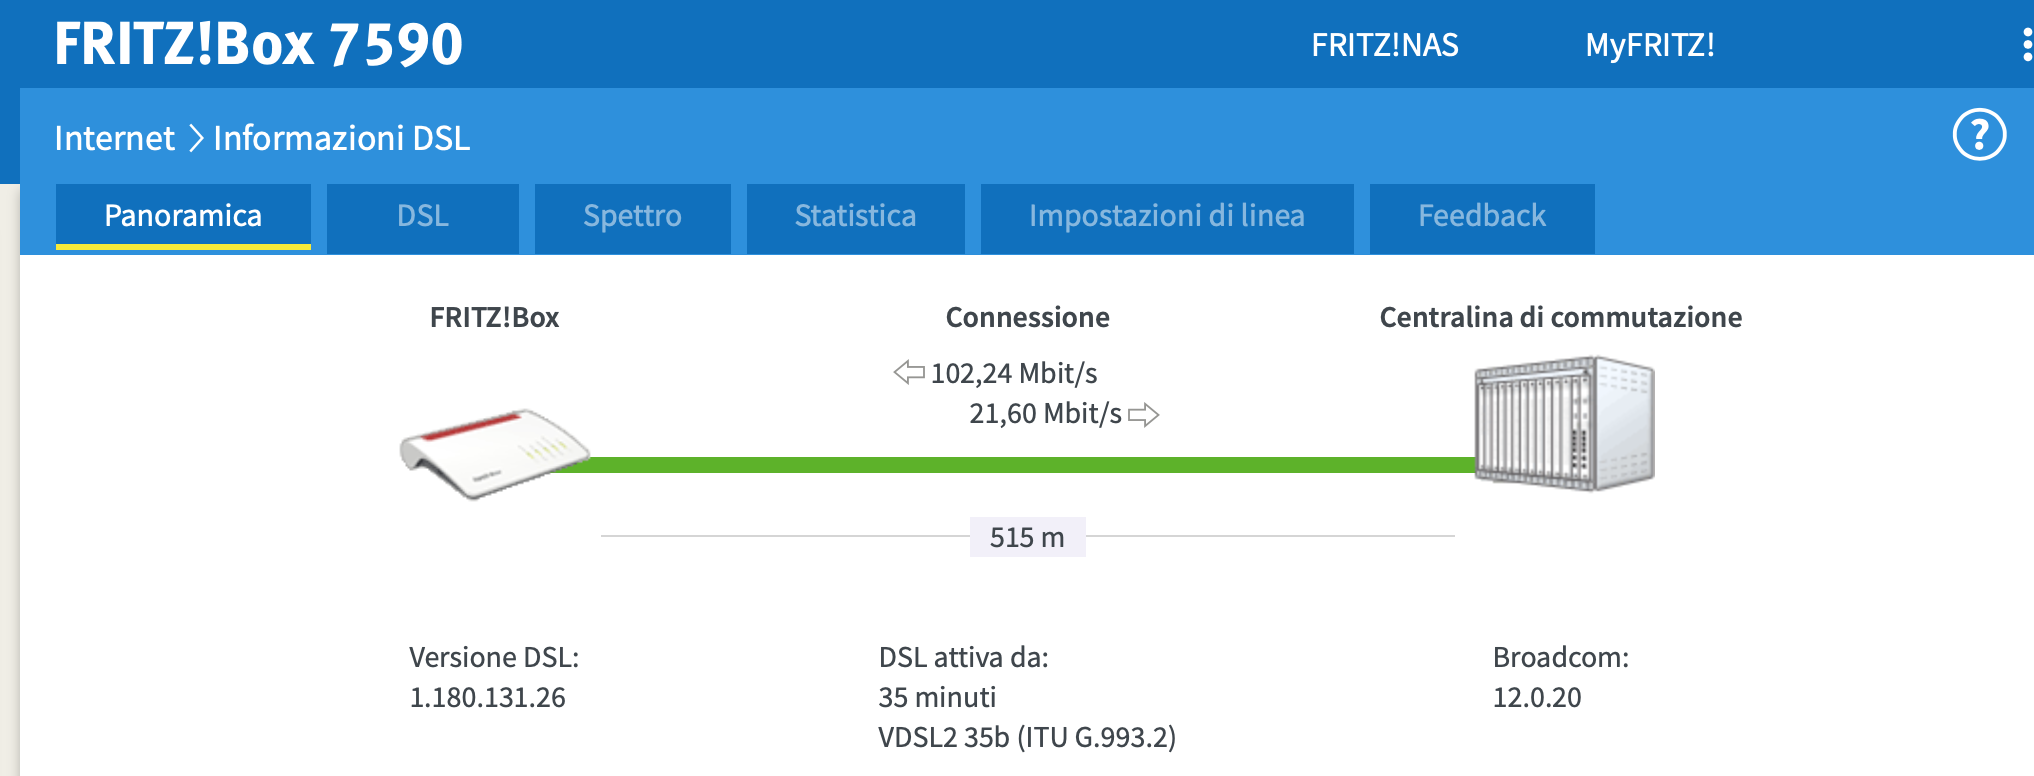Click the FRITZ!Box 7590 logo title
This screenshot has width=2034, height=776.
[x=259, y=44]
